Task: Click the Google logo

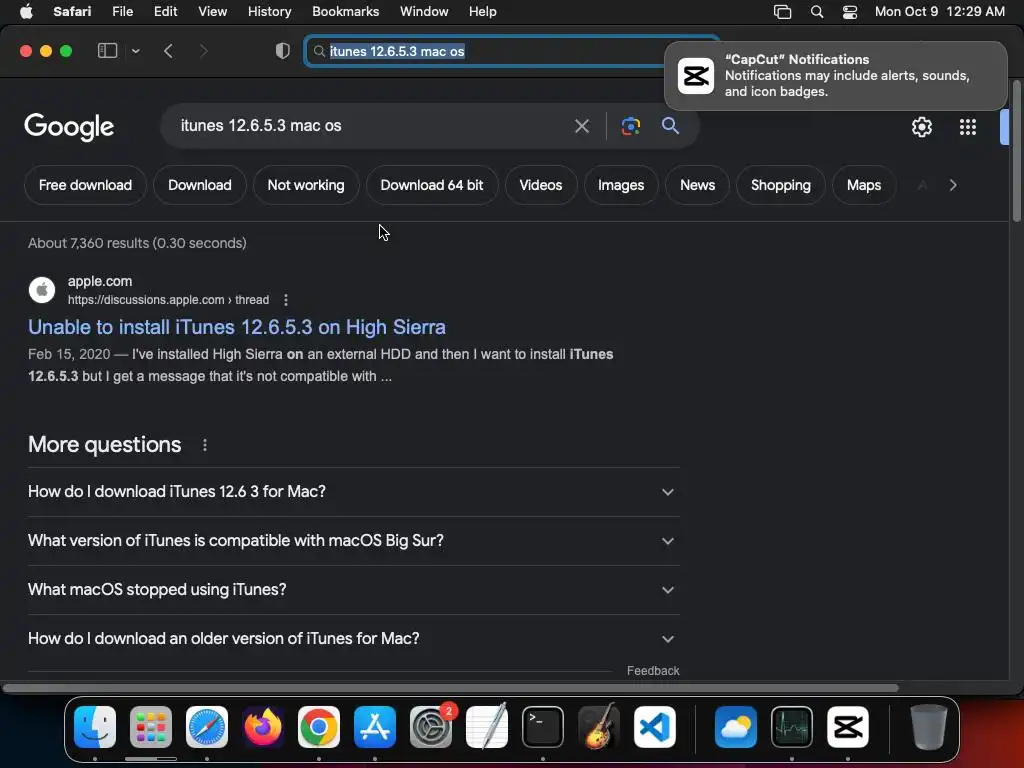Action: (x=69, y=127)
